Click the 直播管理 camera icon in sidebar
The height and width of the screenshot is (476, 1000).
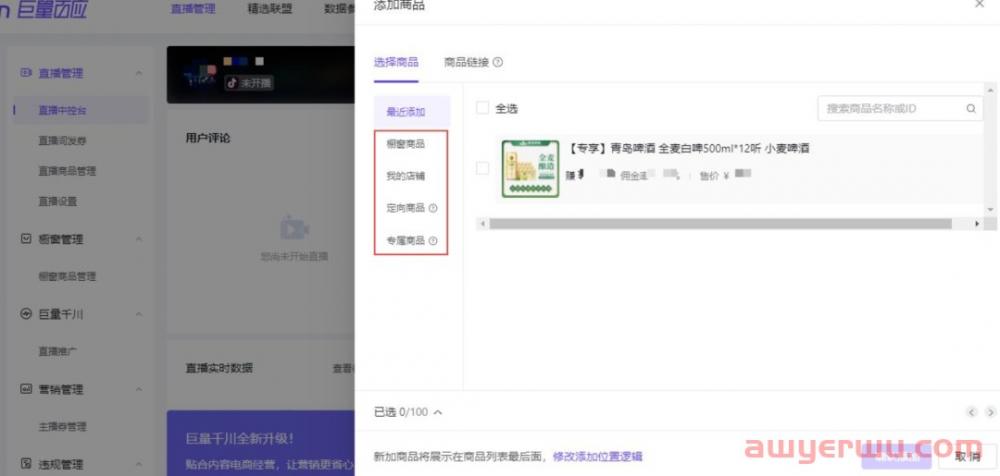click(x=26, y=73)
